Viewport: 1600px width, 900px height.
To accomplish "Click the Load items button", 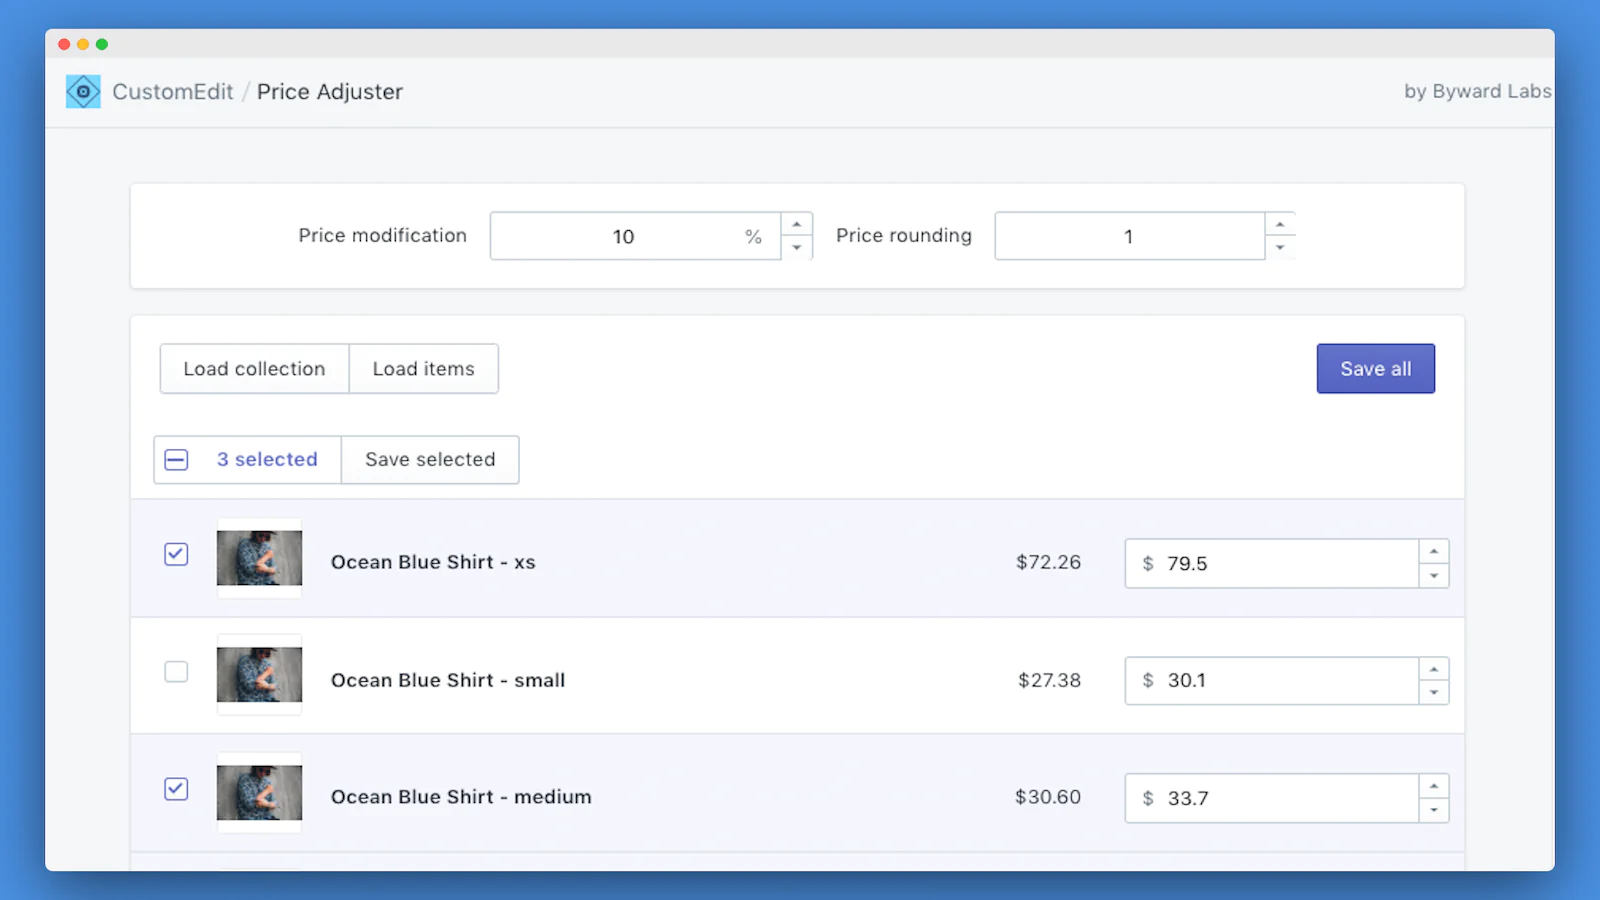I will 424,369.
